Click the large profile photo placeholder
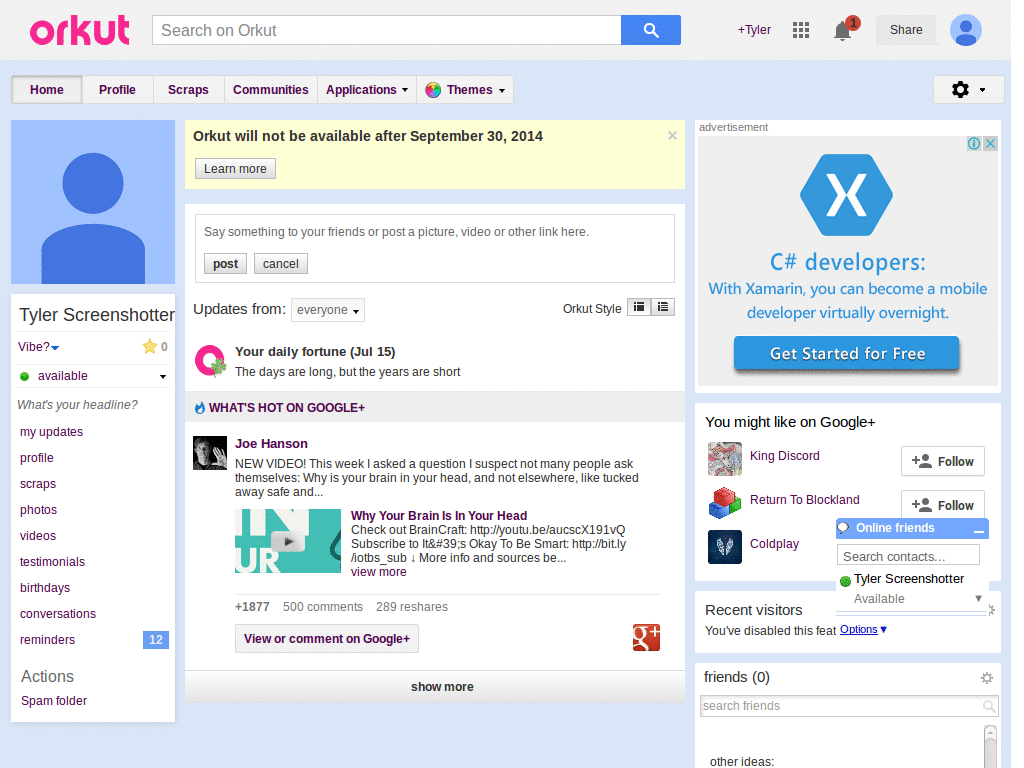The width and height of the screenshot is (1024, 768). tap(93, 202)
